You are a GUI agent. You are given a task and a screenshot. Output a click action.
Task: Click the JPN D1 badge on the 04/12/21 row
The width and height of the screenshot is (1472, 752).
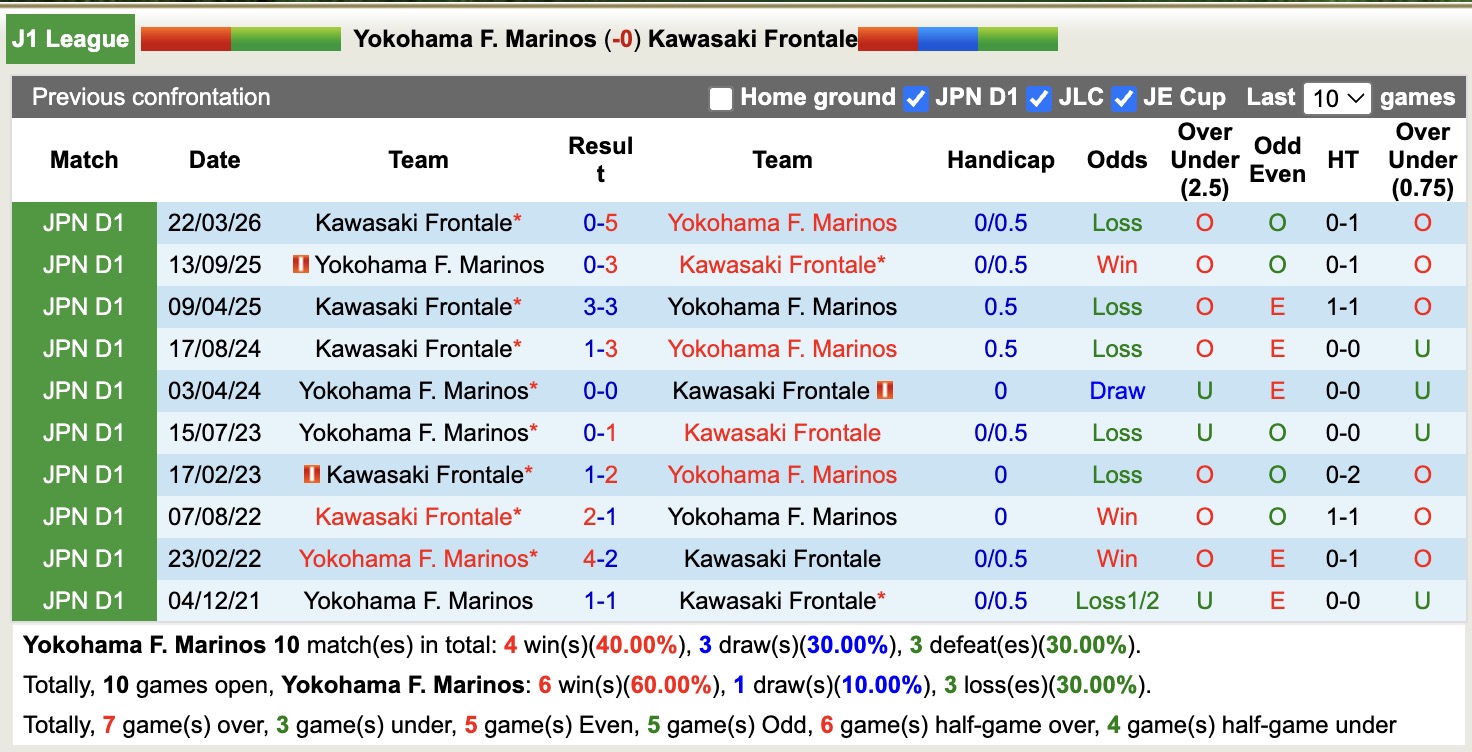tap(84, 600)
